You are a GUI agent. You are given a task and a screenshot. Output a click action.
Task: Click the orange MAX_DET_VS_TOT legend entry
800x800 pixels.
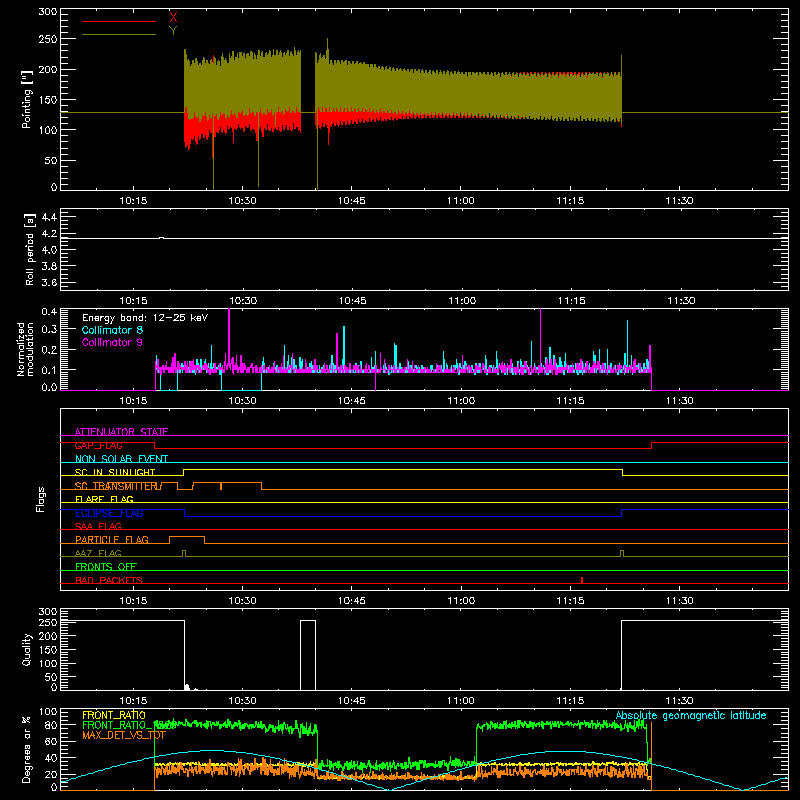(124, 735)
